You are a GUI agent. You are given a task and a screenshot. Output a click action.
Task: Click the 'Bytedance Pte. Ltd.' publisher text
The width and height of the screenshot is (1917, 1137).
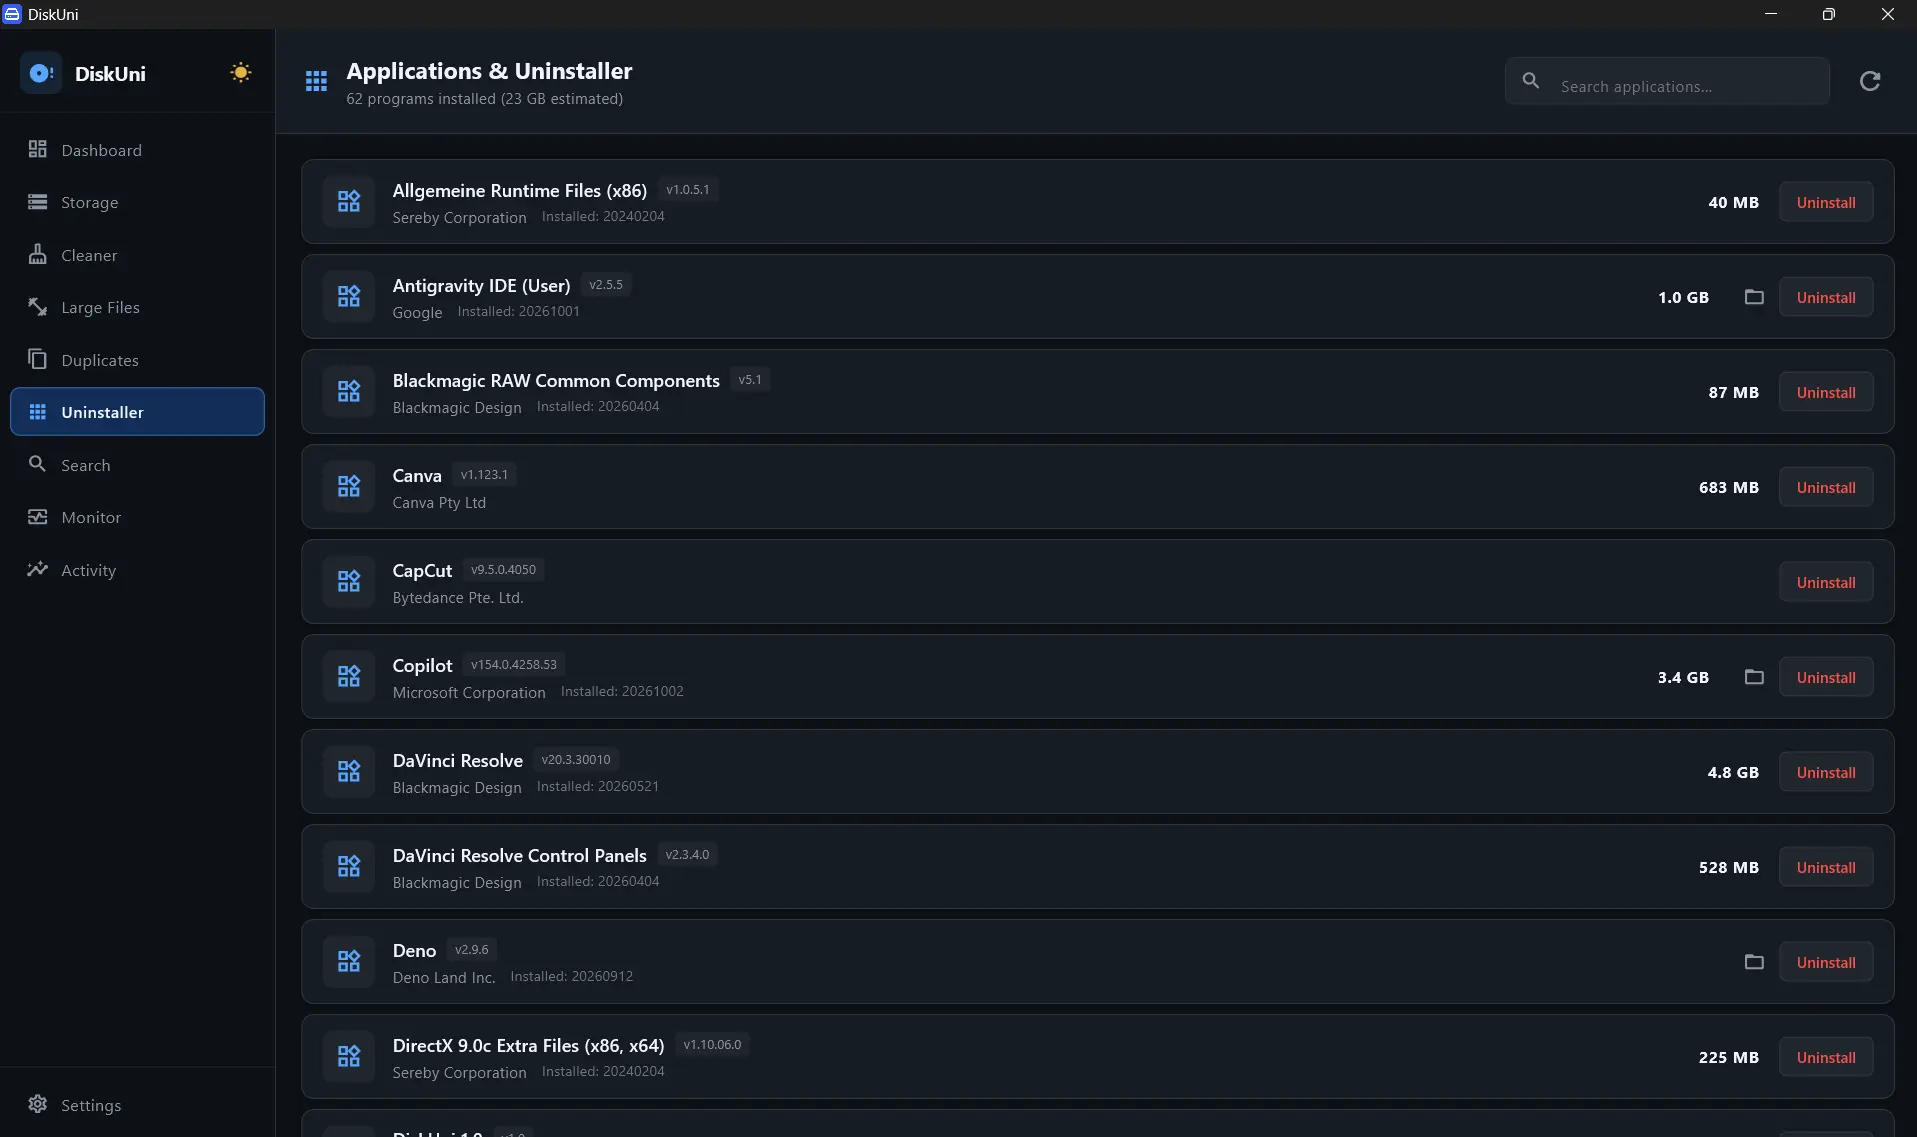coord(458,598)
